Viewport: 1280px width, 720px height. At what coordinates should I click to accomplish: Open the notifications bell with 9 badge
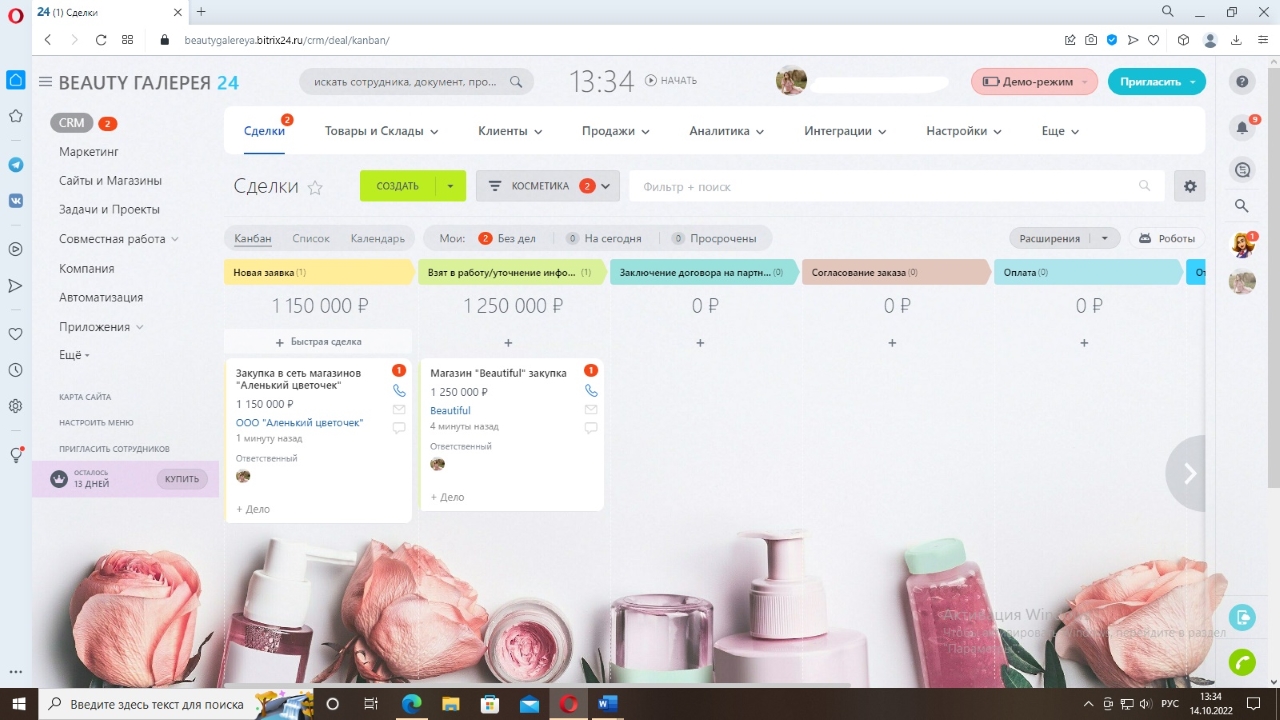tap(1243, 127)
